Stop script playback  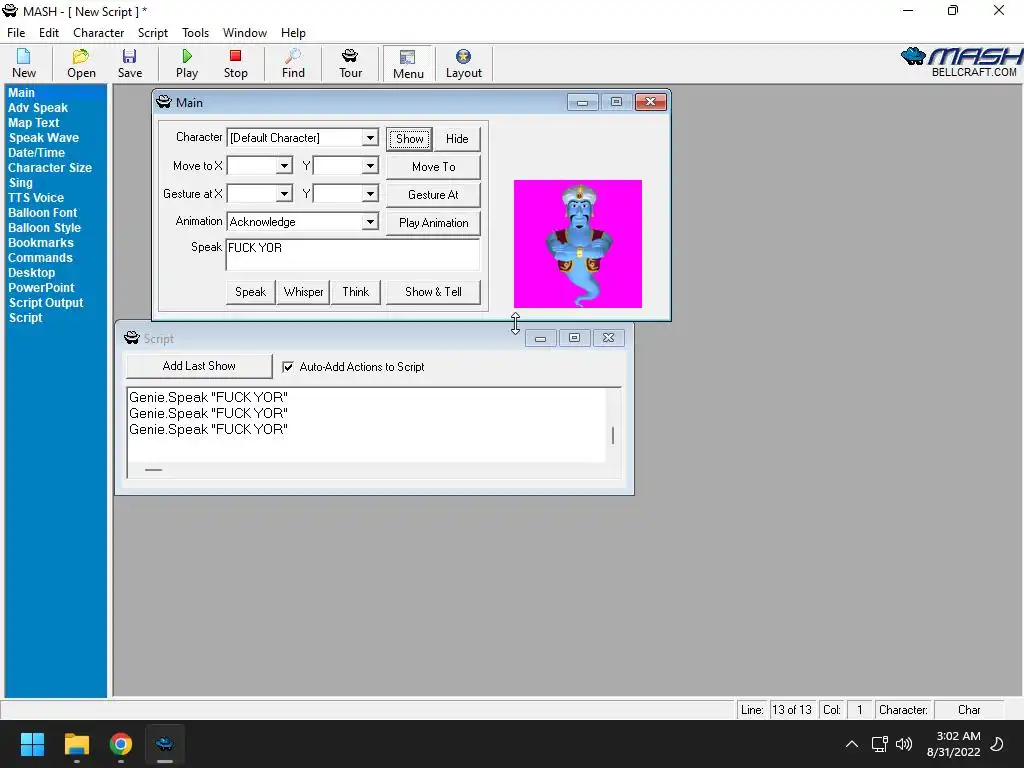[x=235, y=63]
